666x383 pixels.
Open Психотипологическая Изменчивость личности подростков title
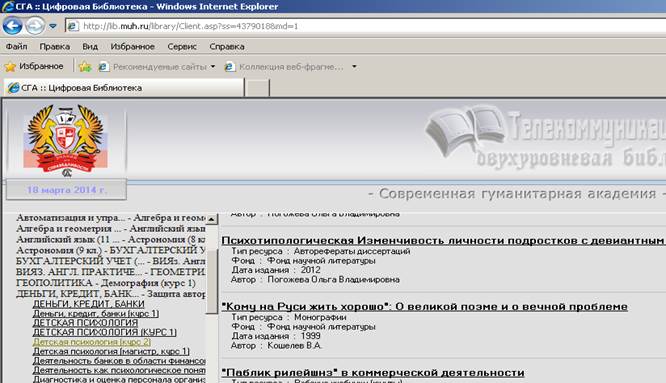[x=443, y=241]
